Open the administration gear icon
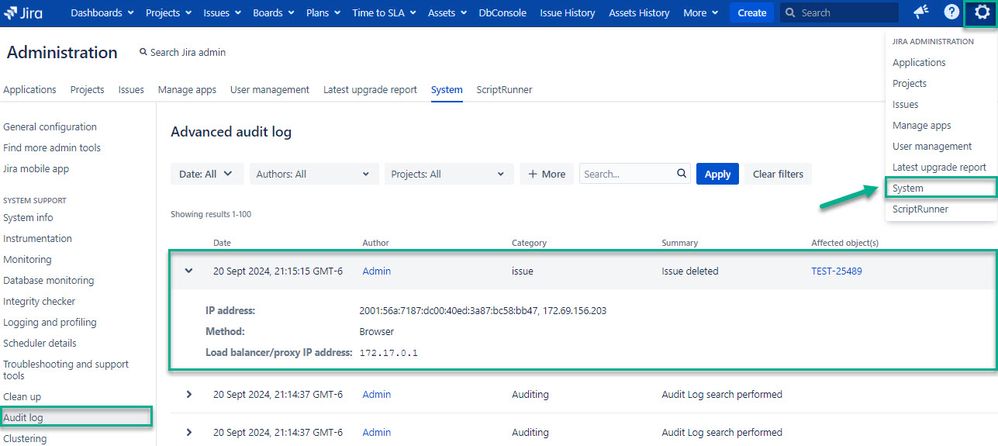This screenshot has height=446, width=998. 982,13
